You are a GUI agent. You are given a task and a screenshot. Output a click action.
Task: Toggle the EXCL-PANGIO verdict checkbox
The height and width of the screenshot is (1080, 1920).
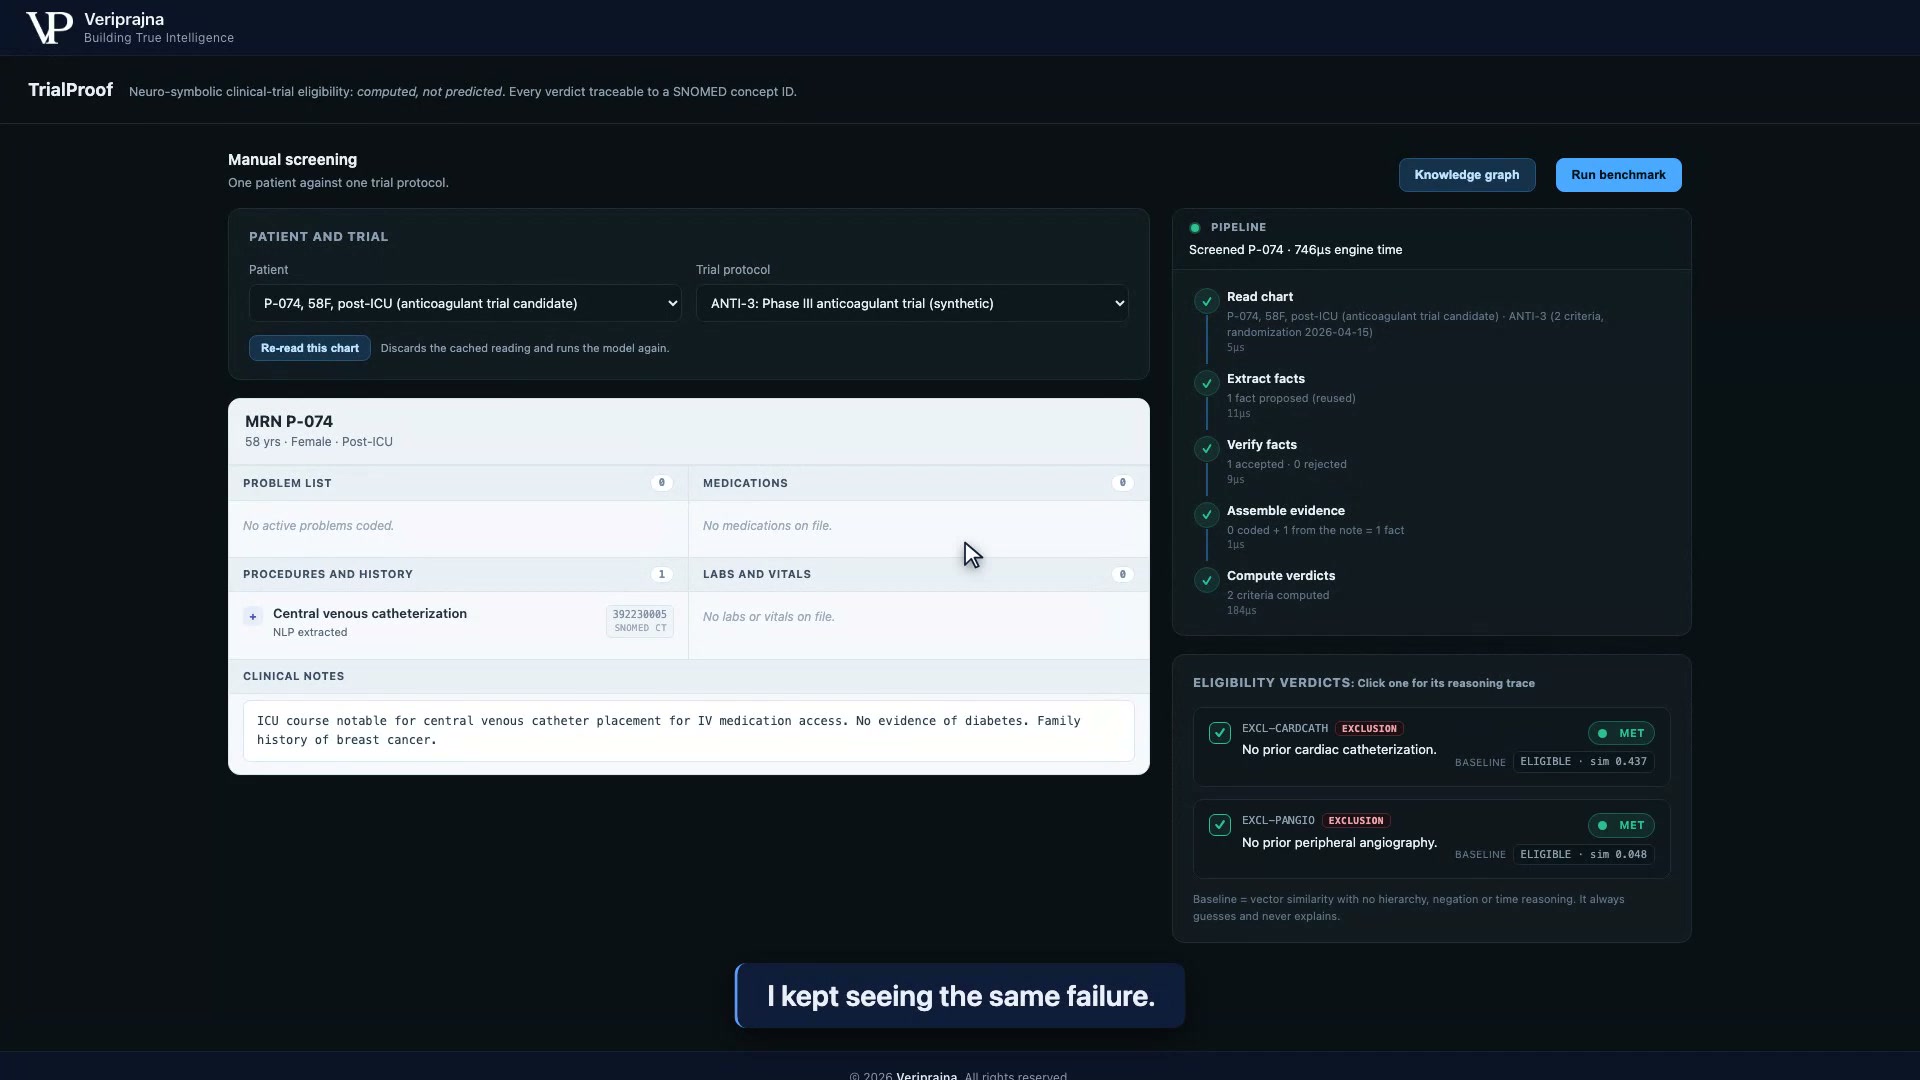point(1220,825)
